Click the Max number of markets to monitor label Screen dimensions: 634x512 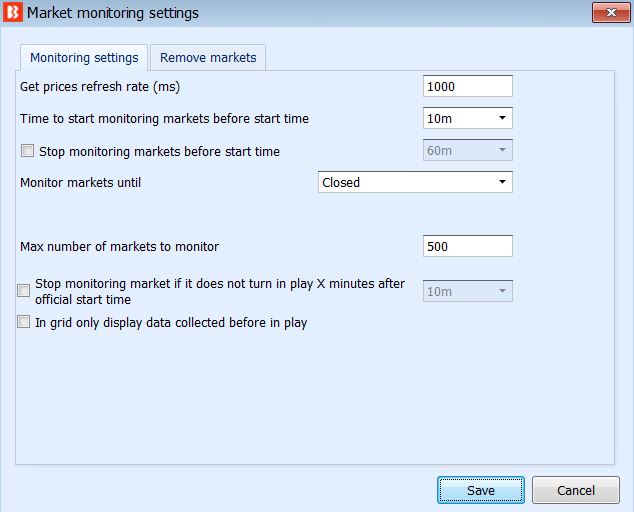point(119,246)
